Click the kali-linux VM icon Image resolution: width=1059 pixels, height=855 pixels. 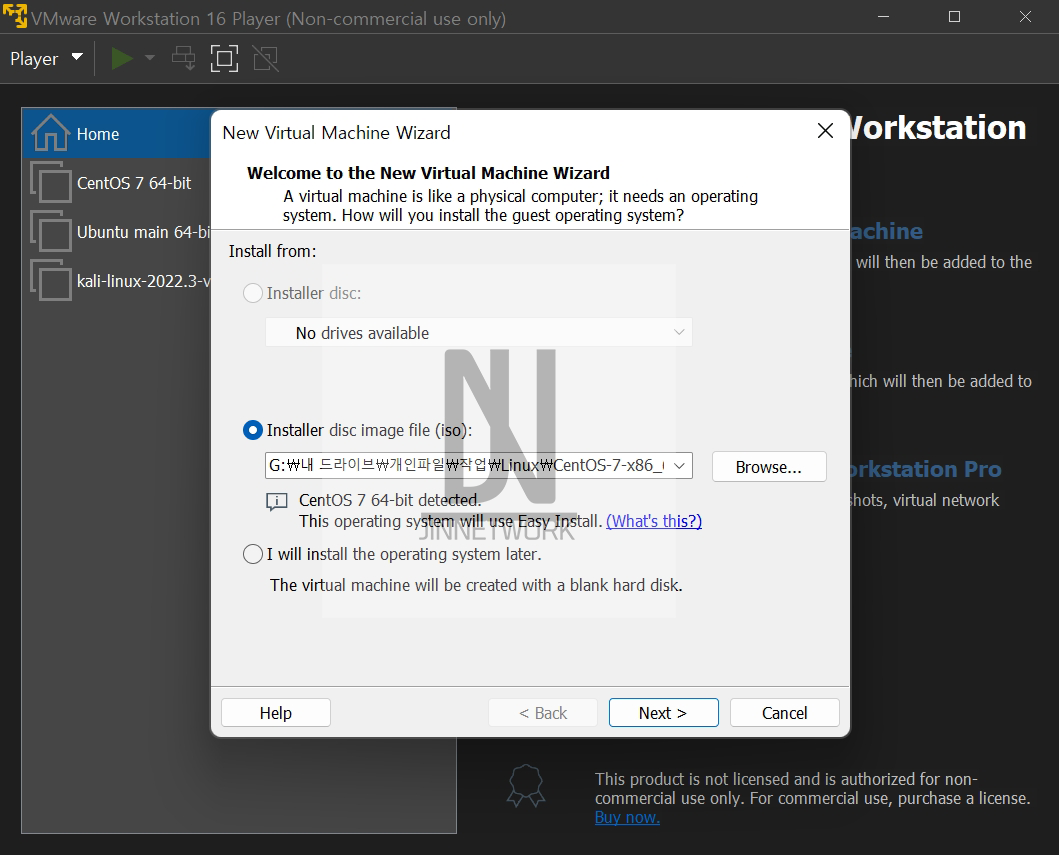pos(51,280)
